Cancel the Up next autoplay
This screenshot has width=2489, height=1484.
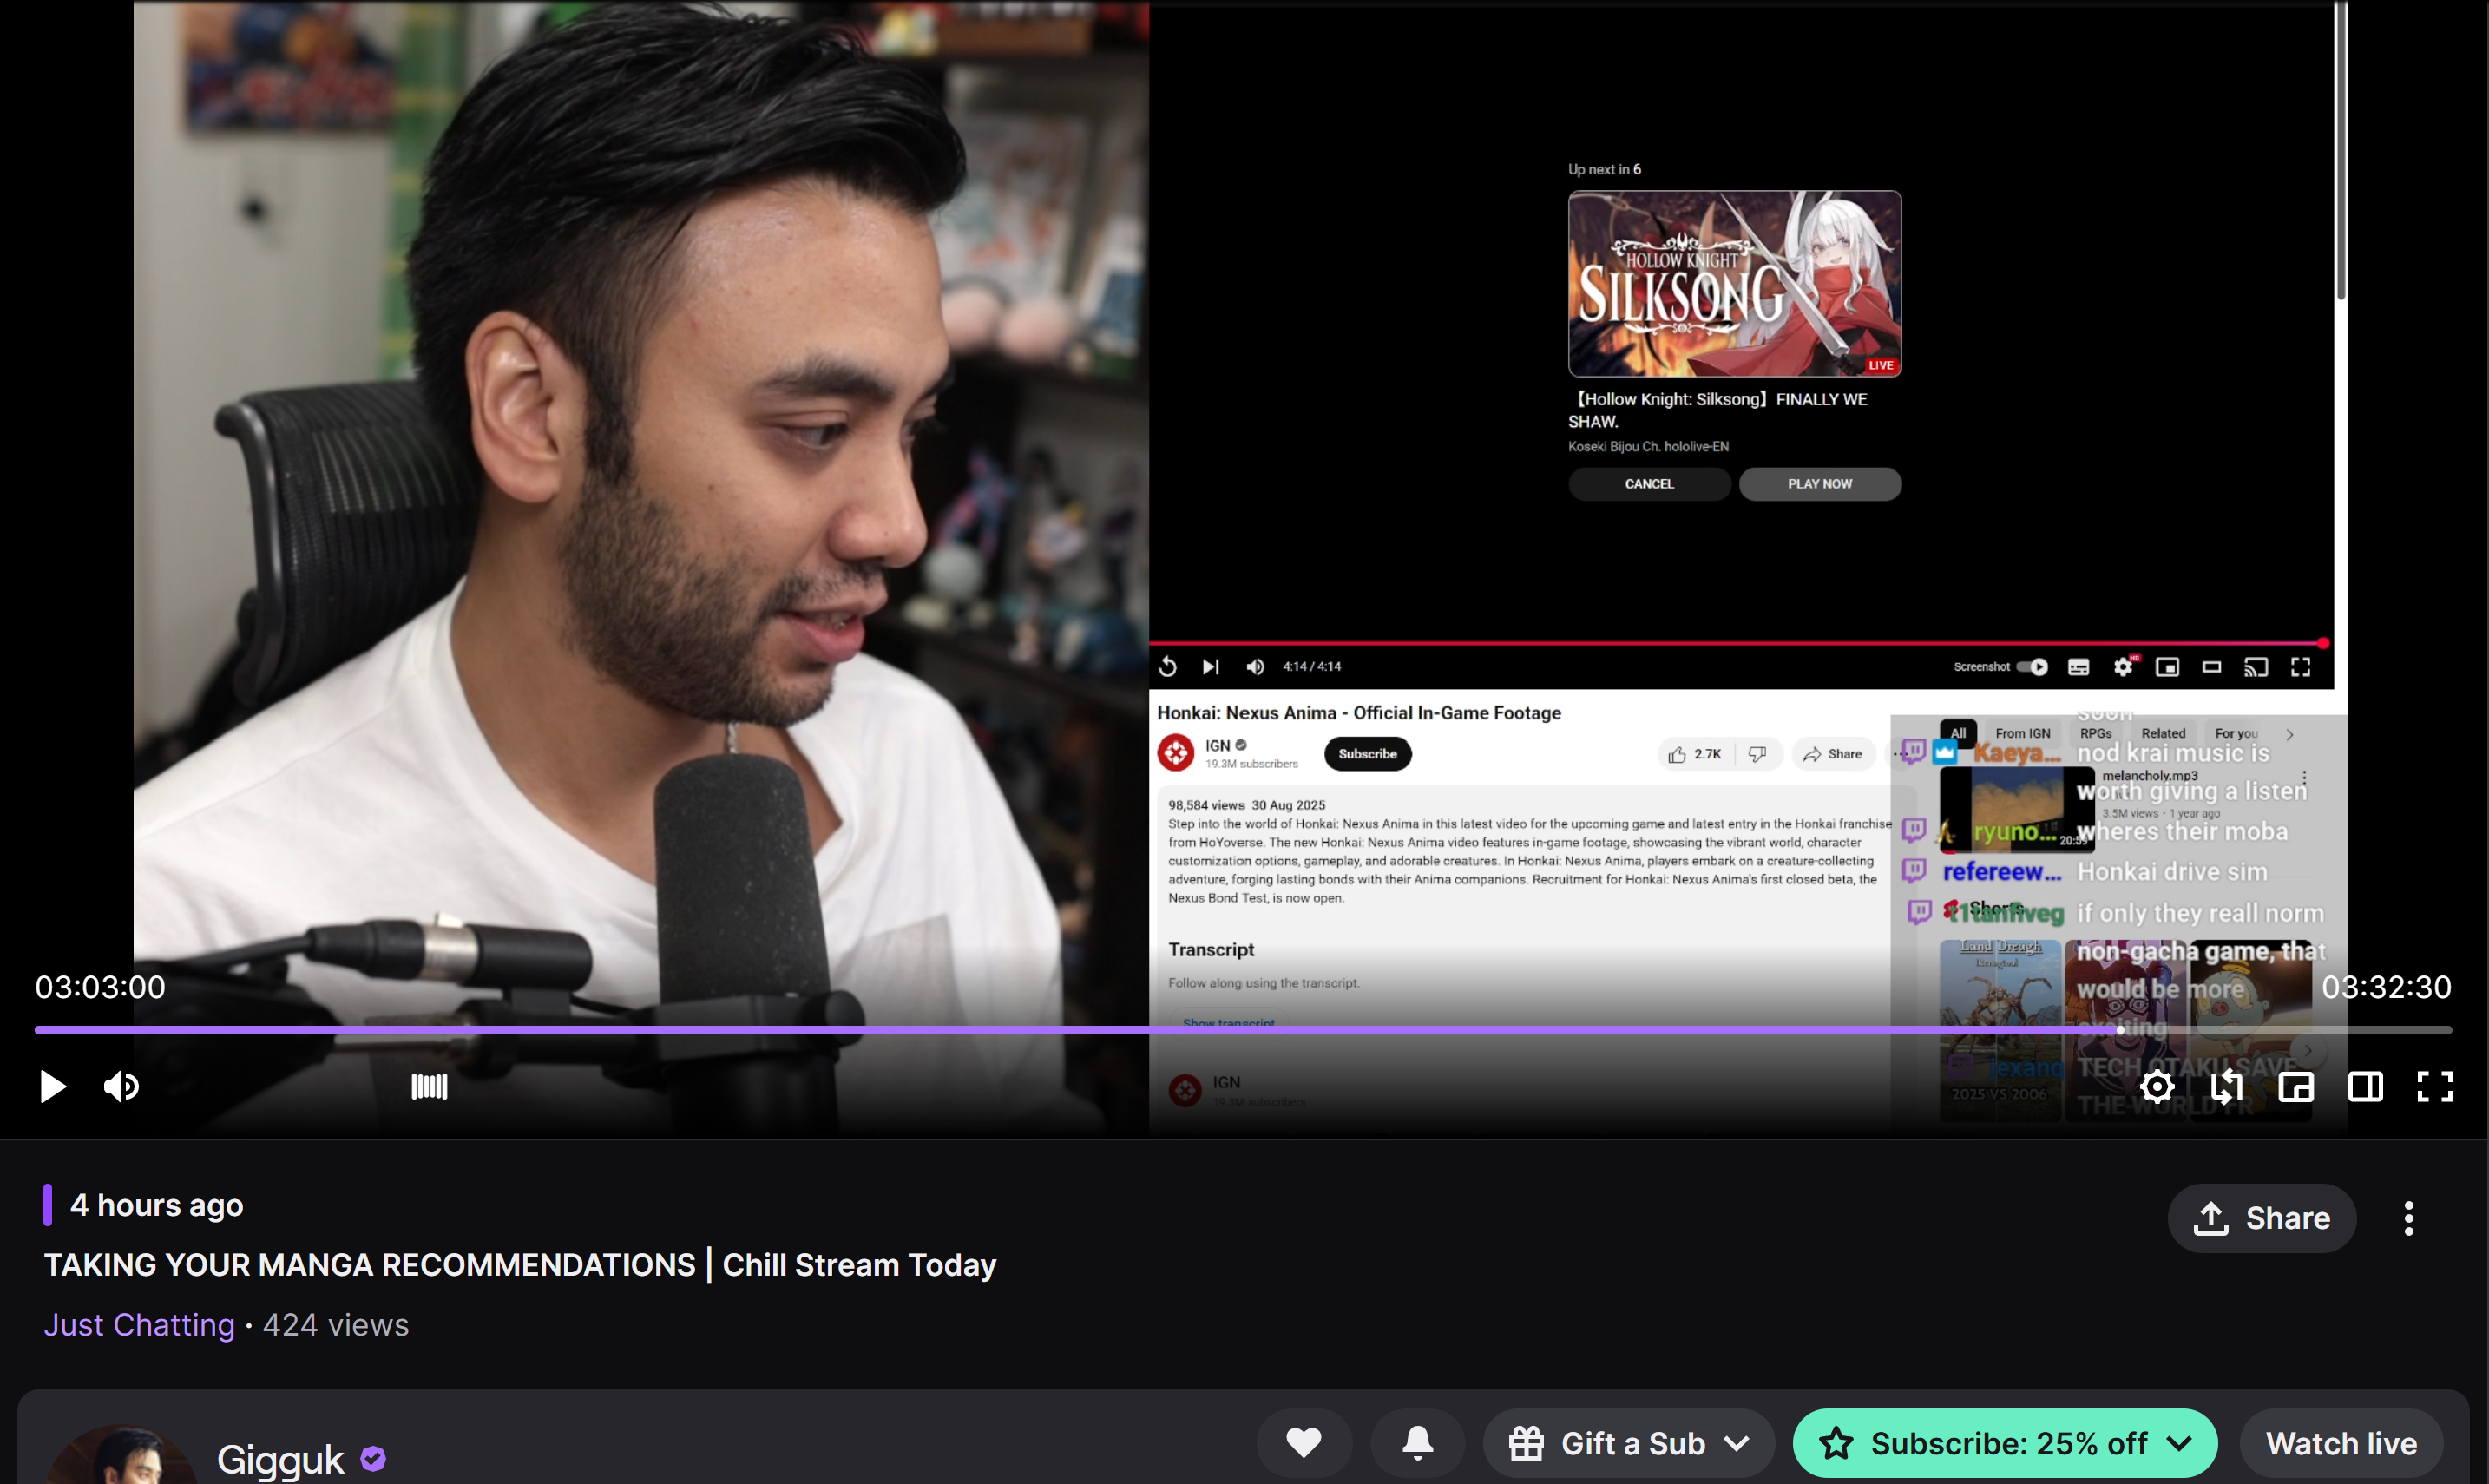(1649, 483)
